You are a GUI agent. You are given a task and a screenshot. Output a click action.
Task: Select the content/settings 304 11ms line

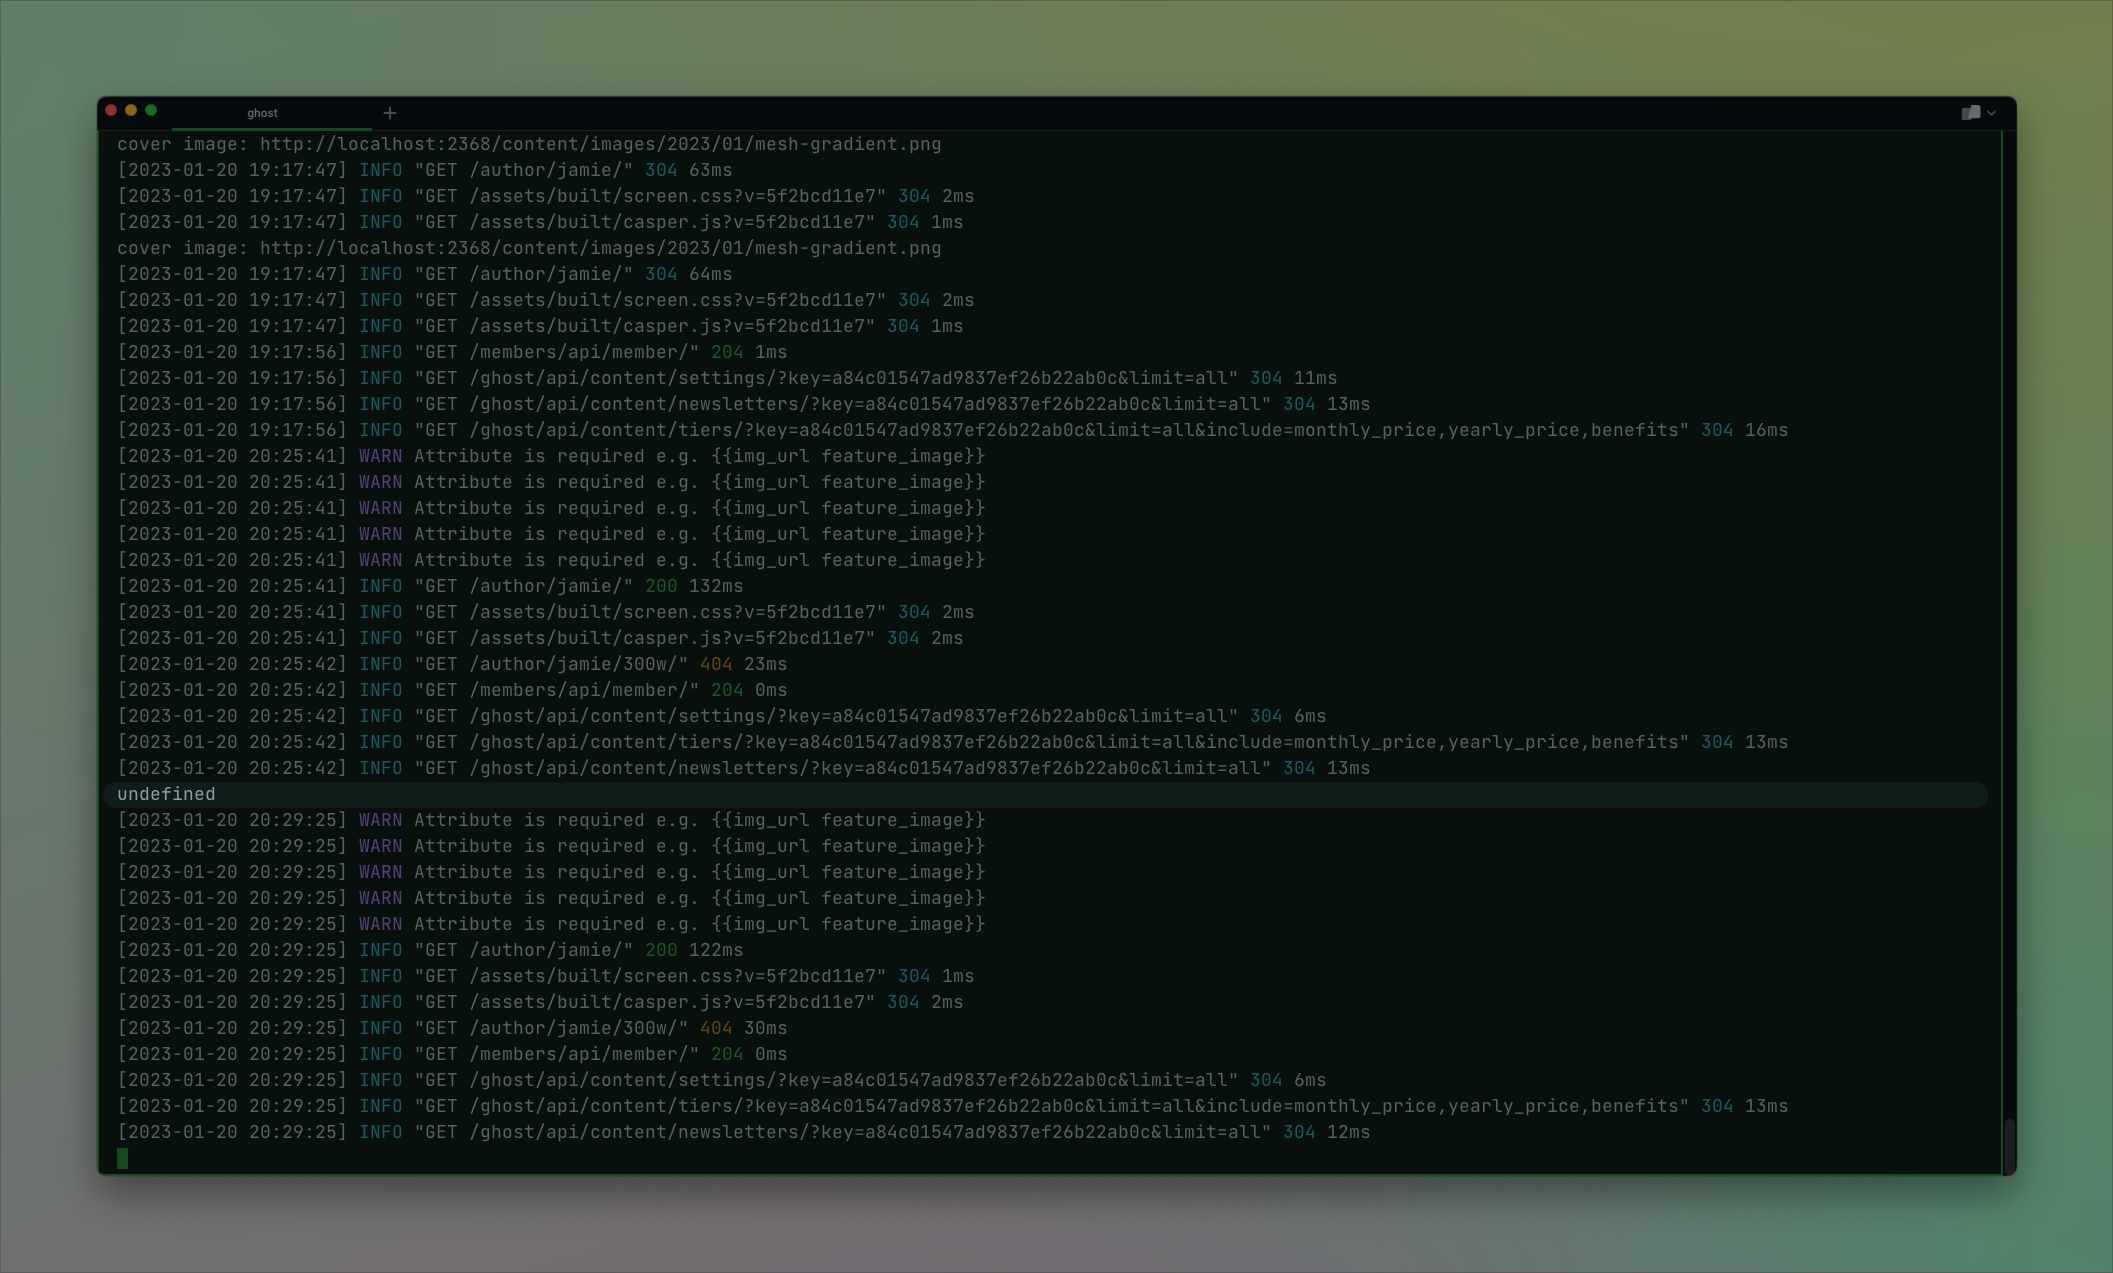(727, 378)
